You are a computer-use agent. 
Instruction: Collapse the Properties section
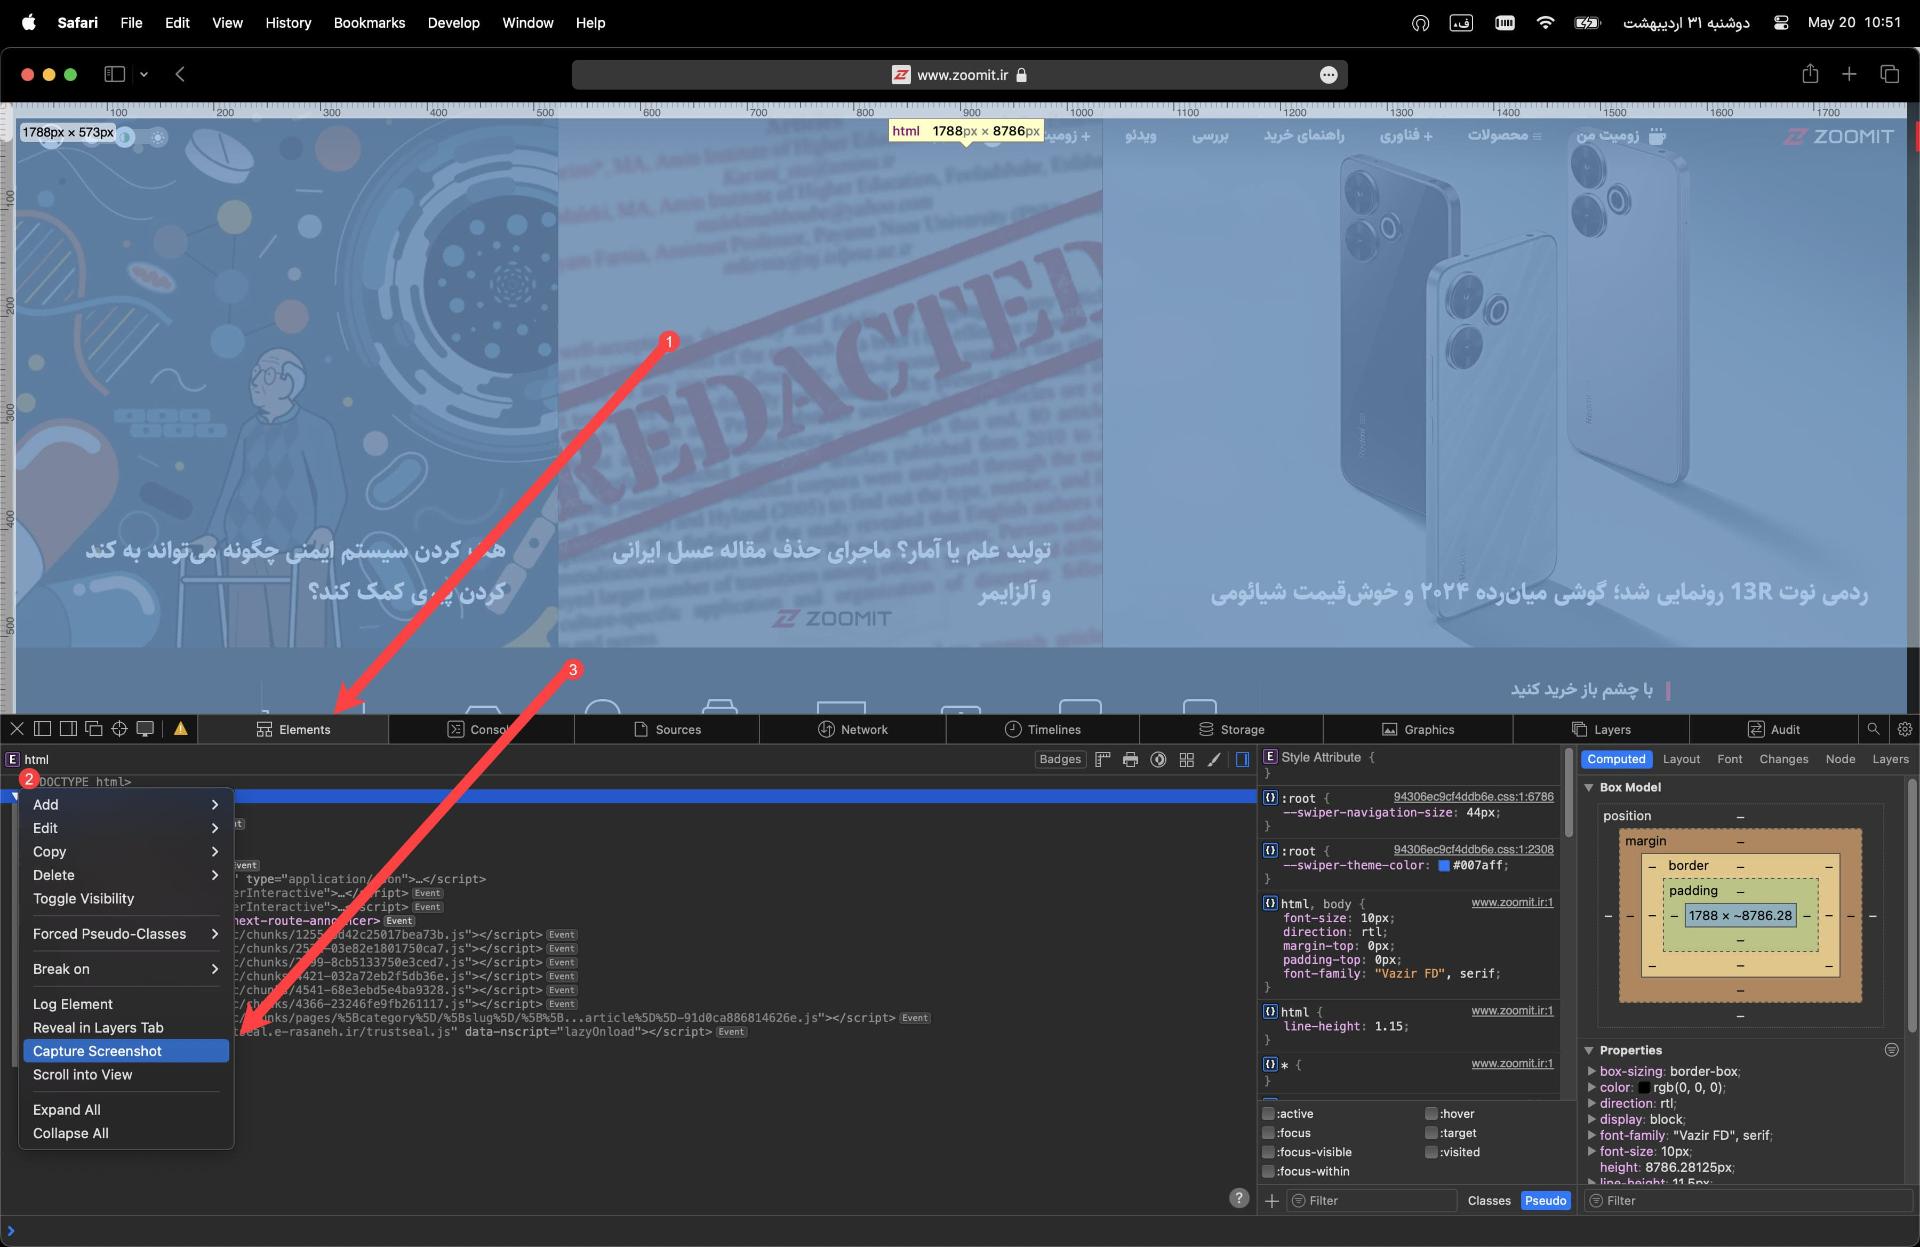[x=1589, y=1050]
